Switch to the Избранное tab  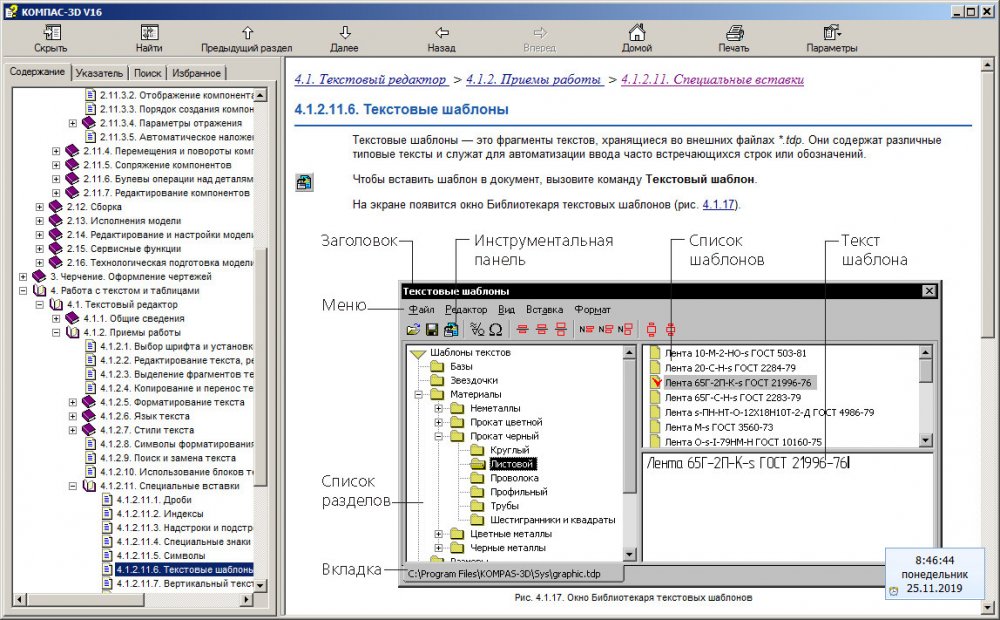[196, 73]
